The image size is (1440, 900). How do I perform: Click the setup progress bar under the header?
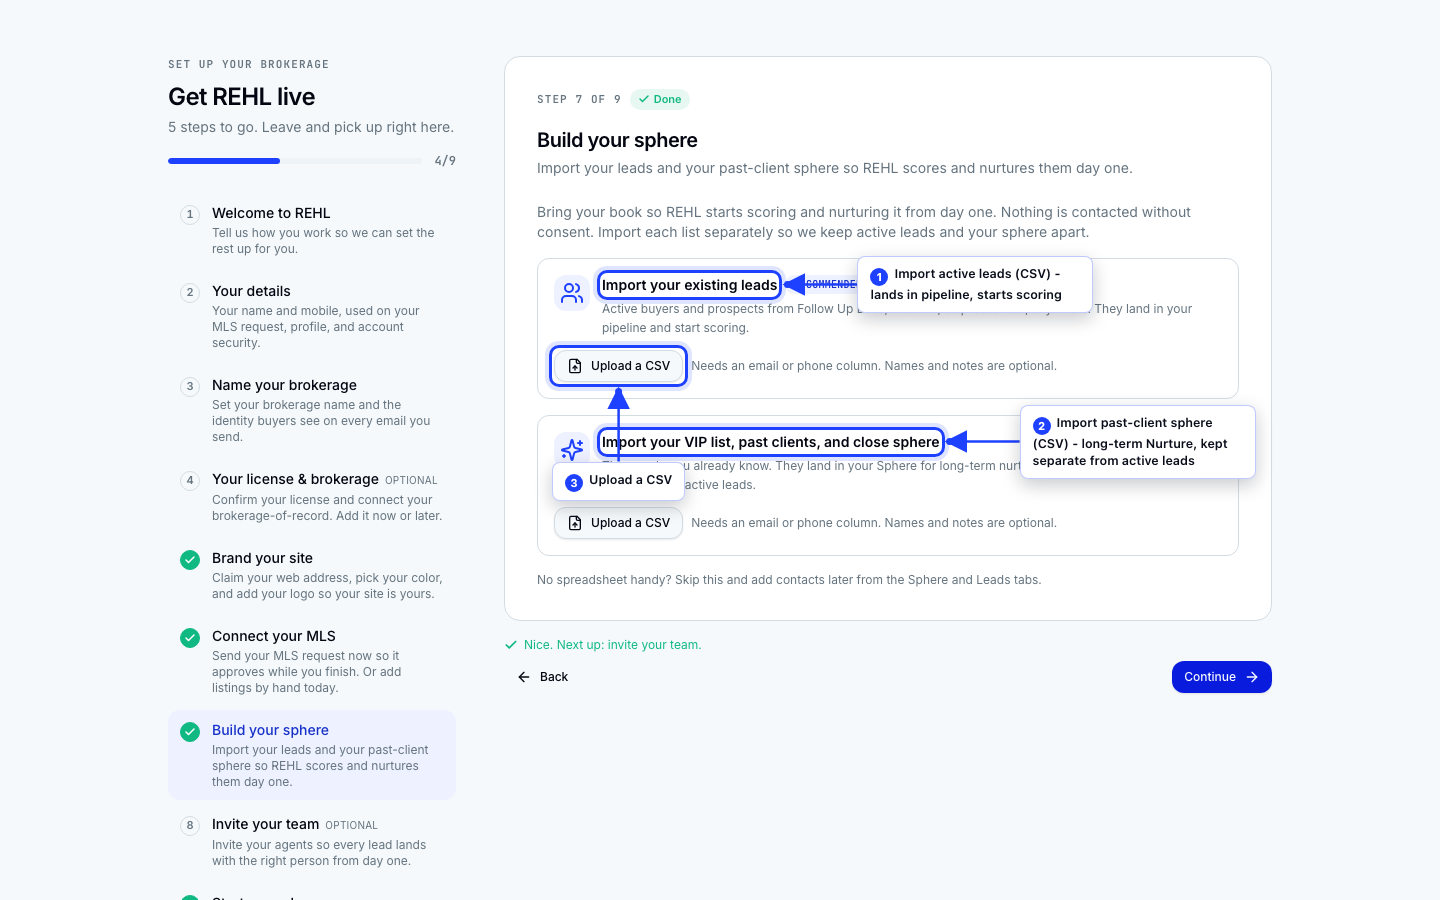click(x=295, y=161)
